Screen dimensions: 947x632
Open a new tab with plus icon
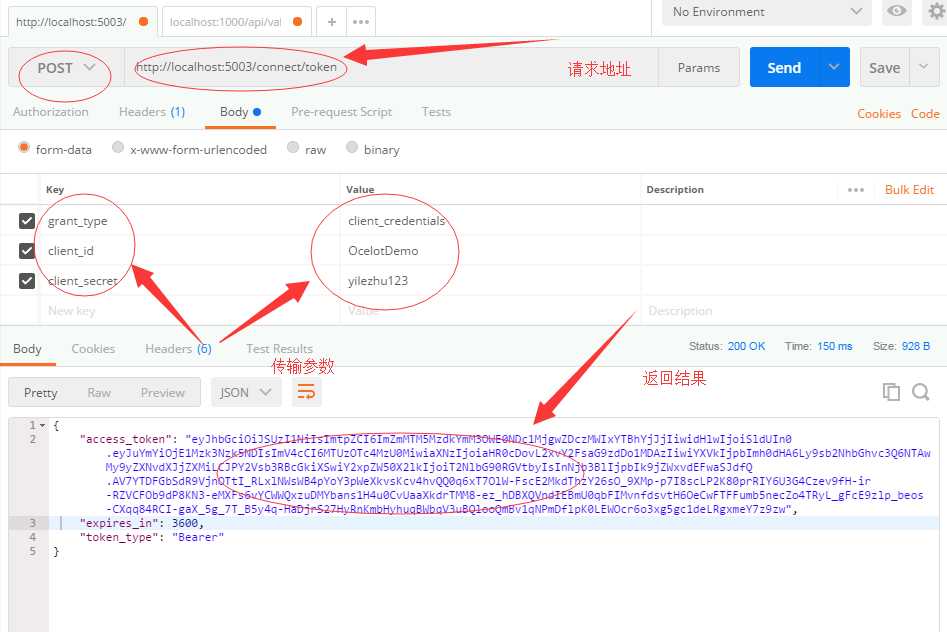coord(332,22)
